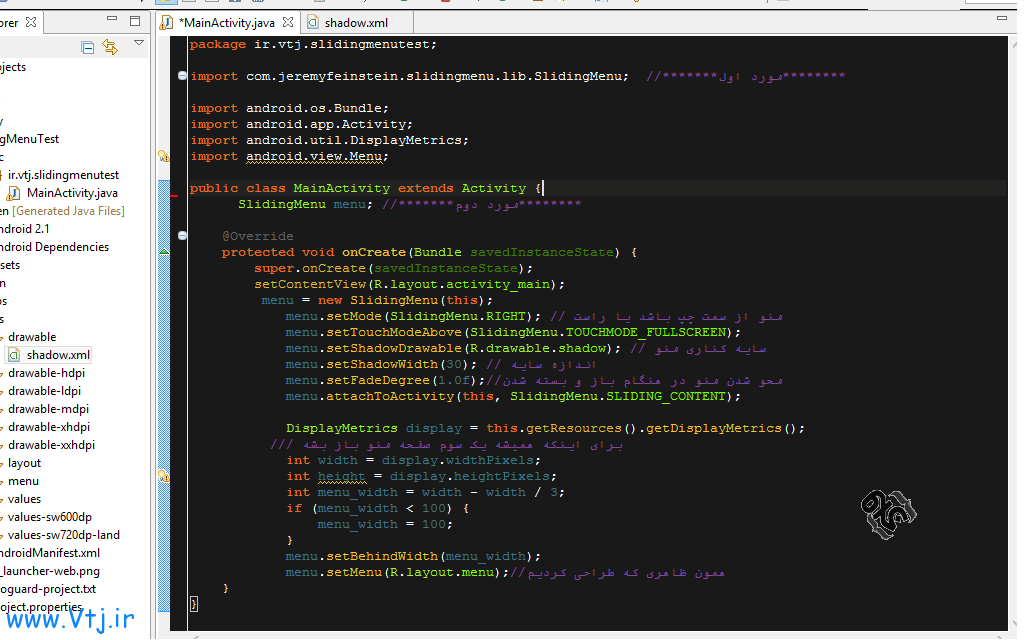Select the values-sw600dp folder
The height and width of the screenshot is (640, 1028).
49,517
